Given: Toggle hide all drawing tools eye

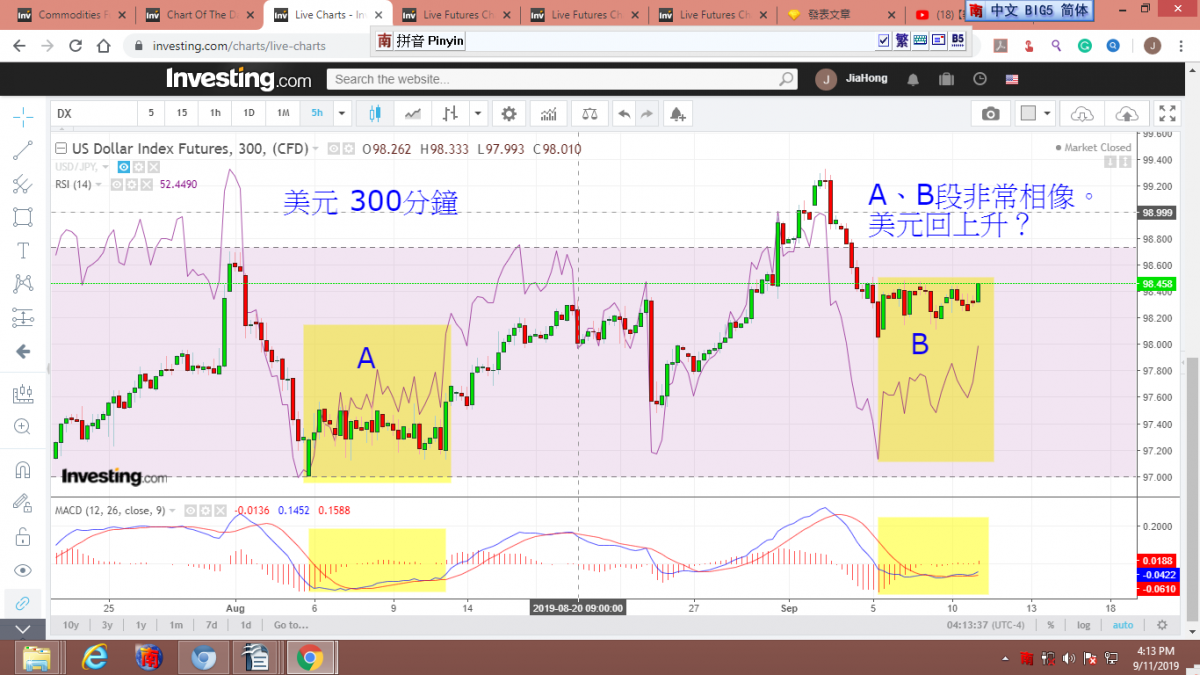Looking at the screenshot, I should pos(23,569).
